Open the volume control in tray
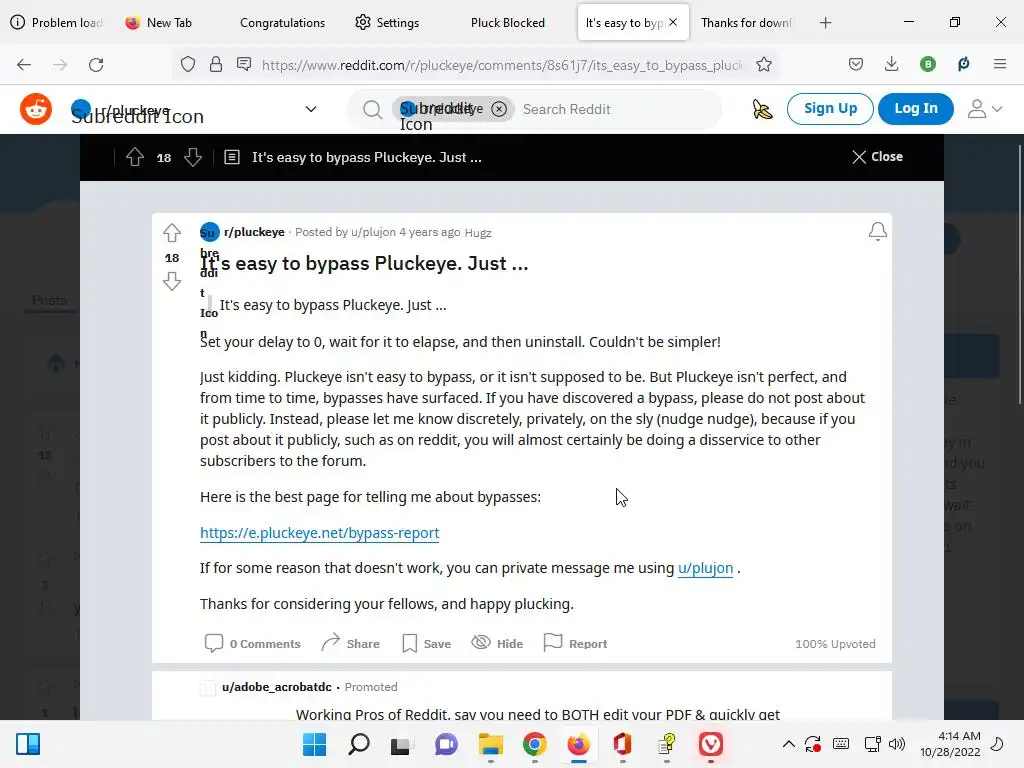This screenshot has height=768, width=1024. coord(897,744)
